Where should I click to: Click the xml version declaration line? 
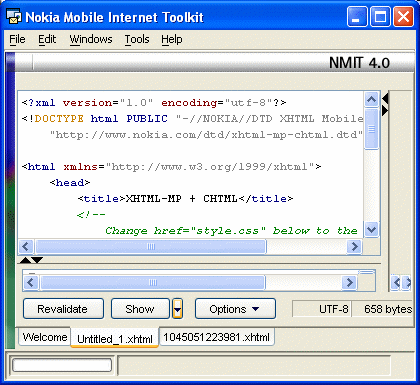point(154,102)
